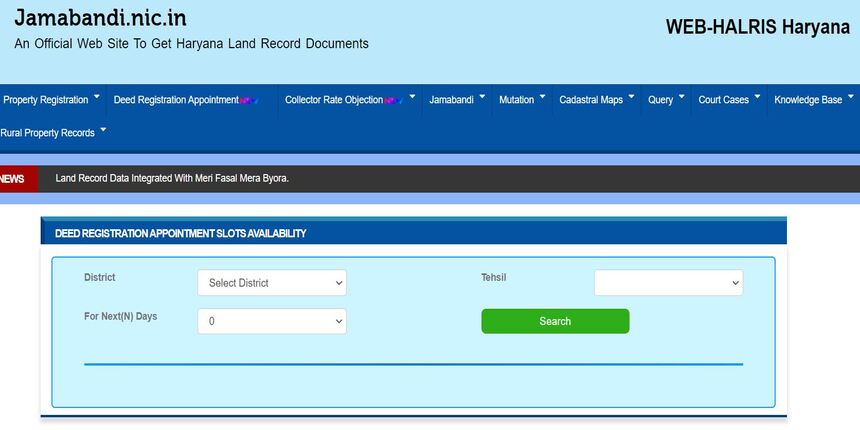
Task: Click the animated new badge beside Deed Registration Appointment
Action: point(250,100)
